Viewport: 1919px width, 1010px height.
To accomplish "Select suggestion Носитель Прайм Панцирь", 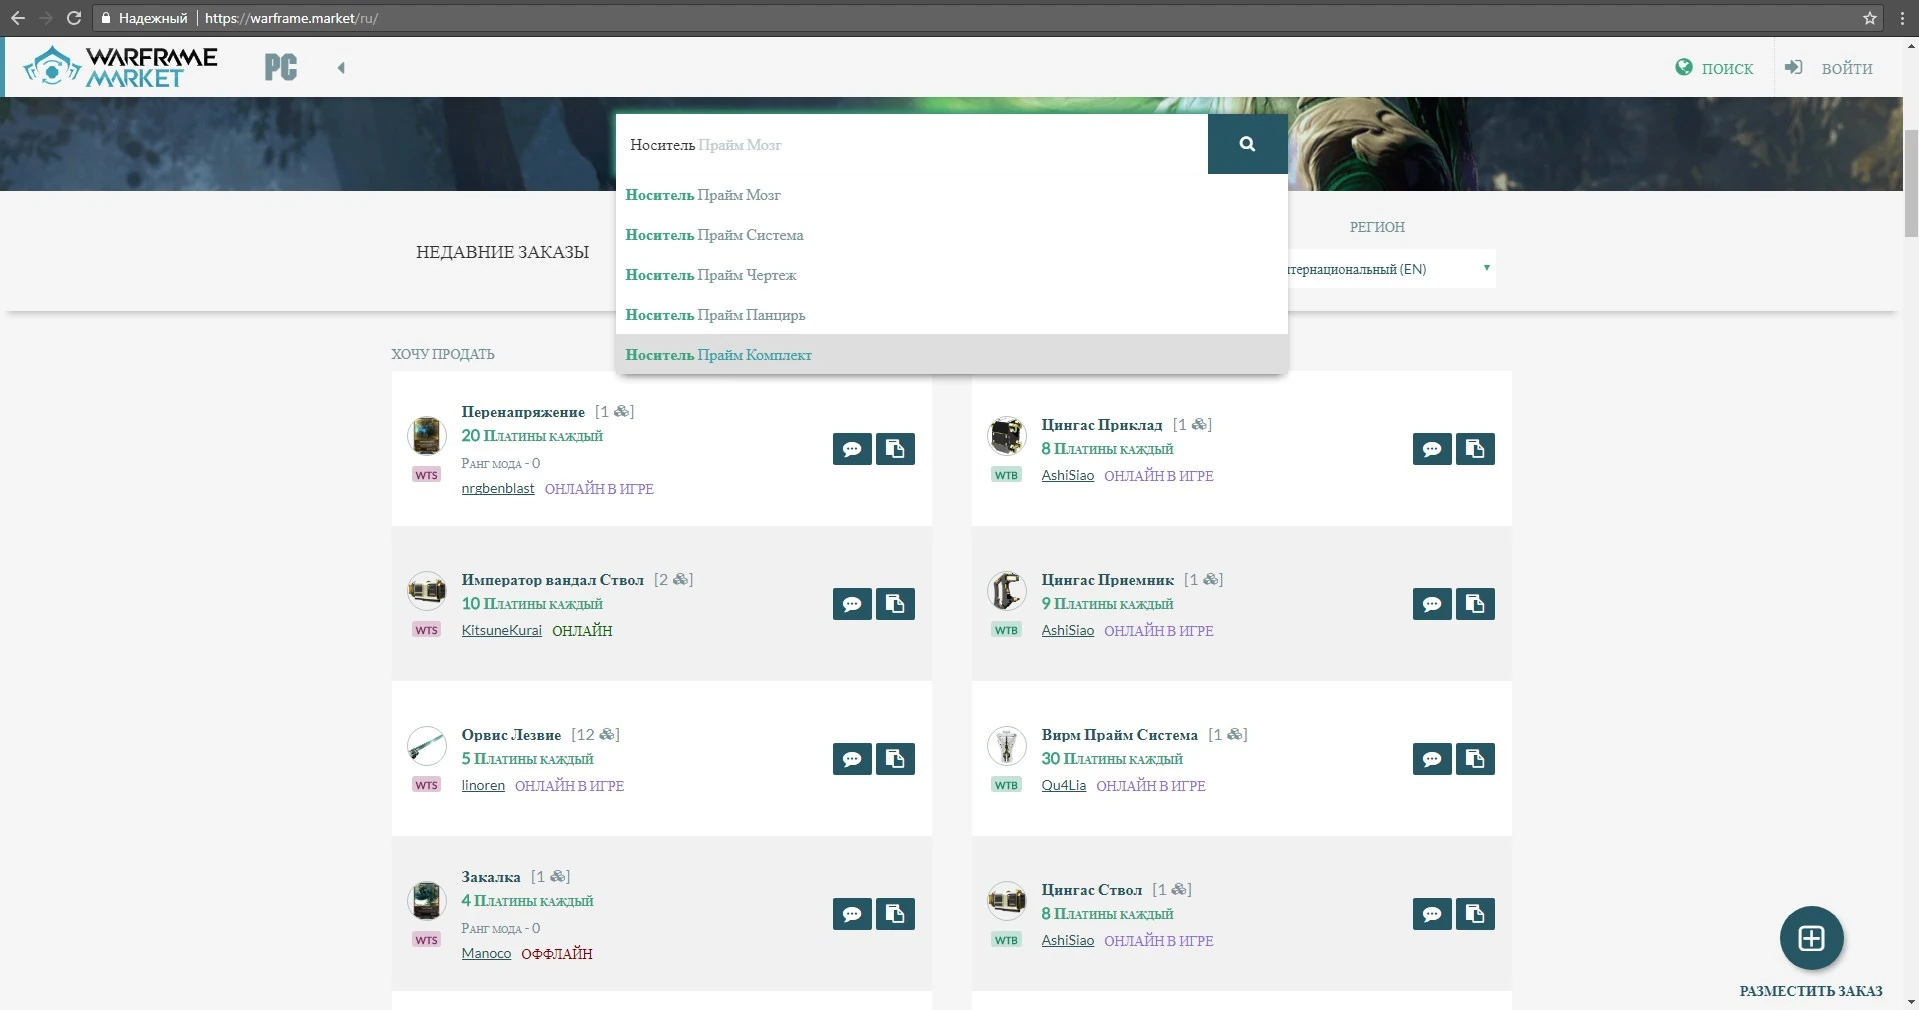I will click(x=951, y=315).
